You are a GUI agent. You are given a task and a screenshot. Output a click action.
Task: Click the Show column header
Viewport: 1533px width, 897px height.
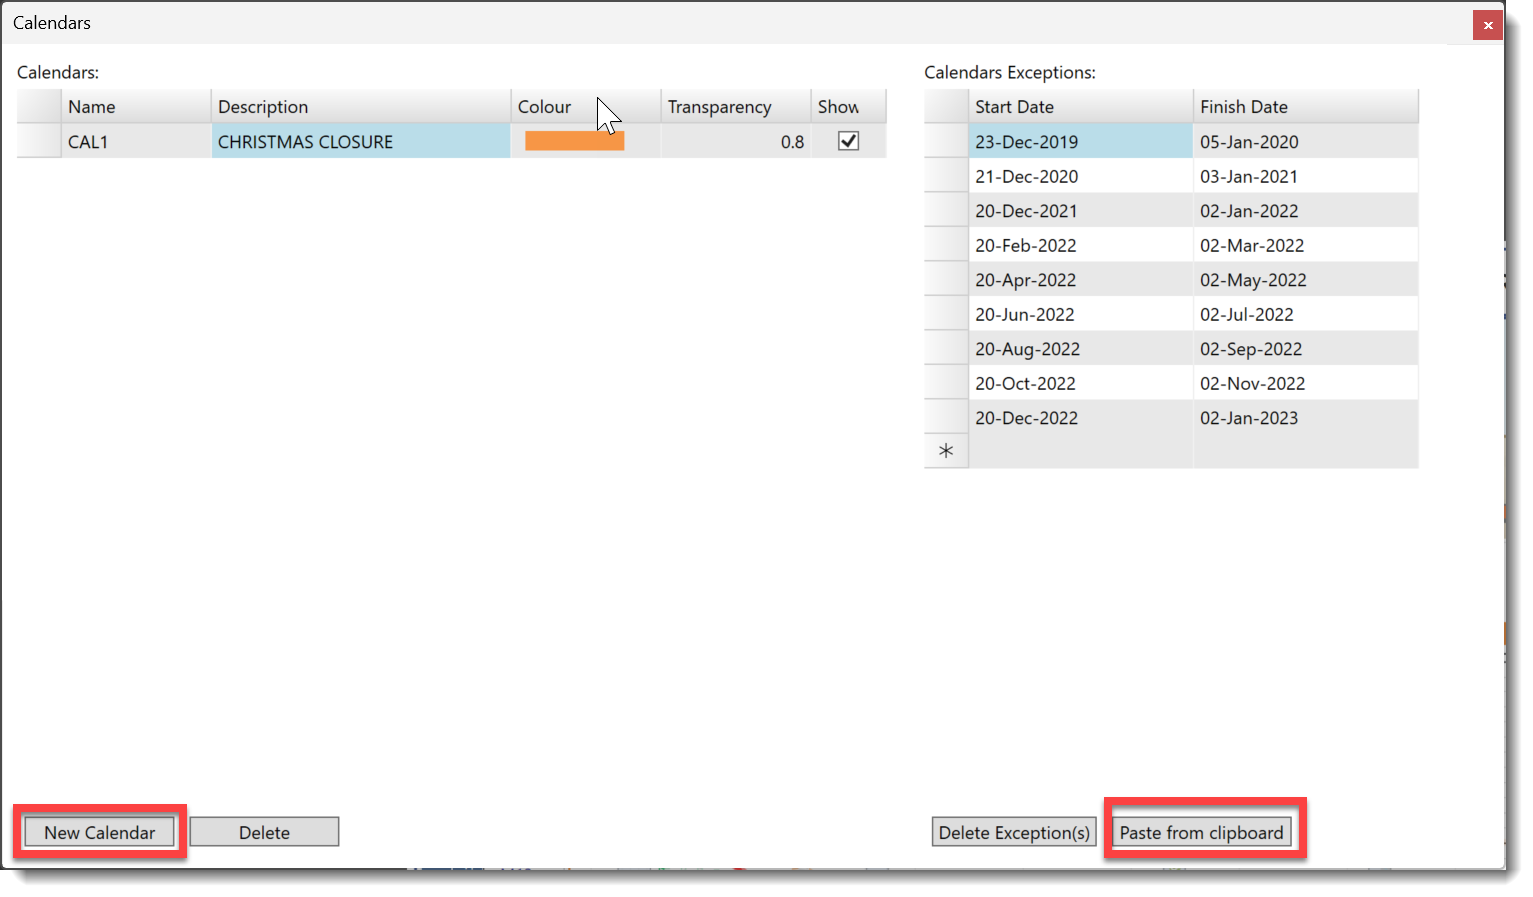point(848,106)
